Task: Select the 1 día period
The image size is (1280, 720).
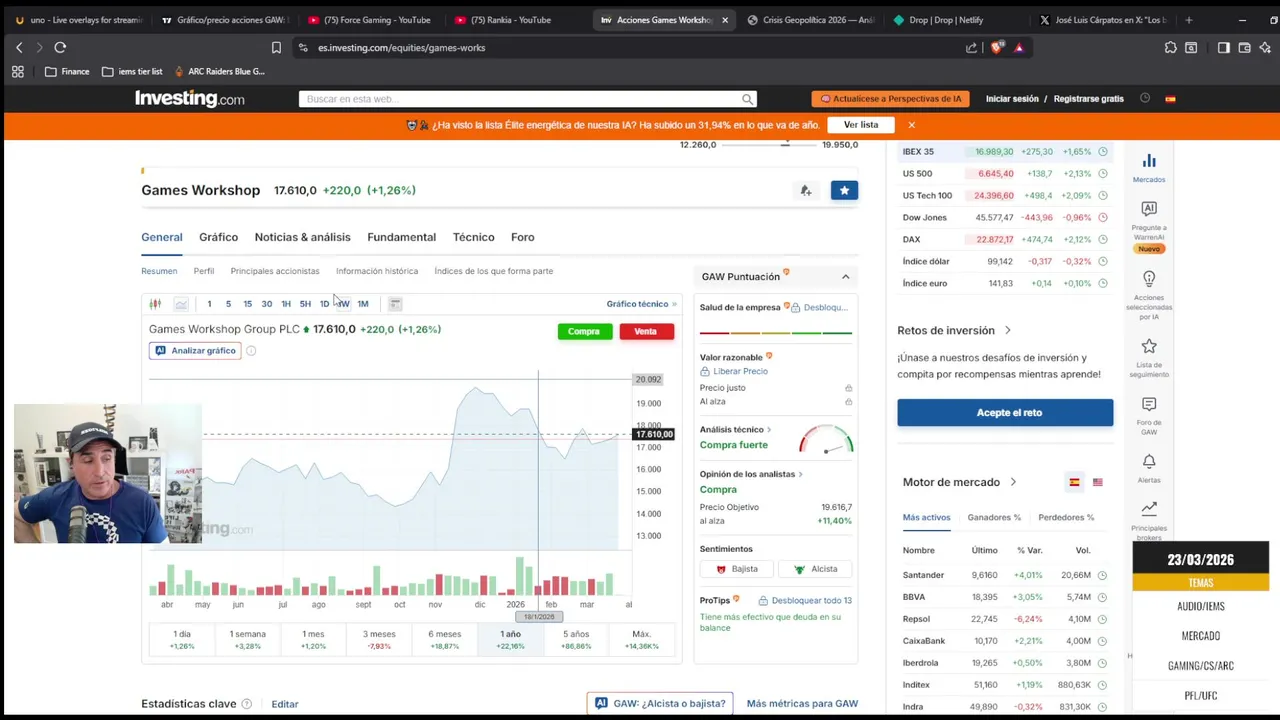Action: 181,639
